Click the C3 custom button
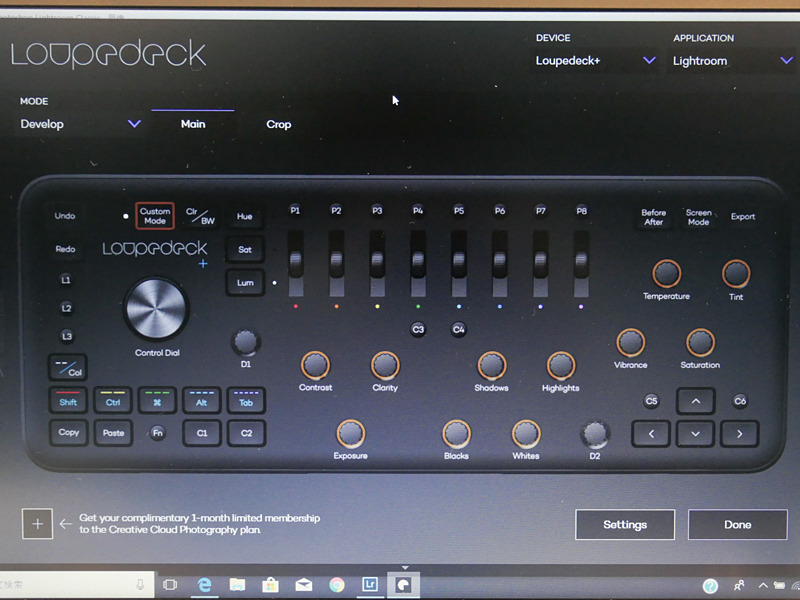 coord(418,329)
